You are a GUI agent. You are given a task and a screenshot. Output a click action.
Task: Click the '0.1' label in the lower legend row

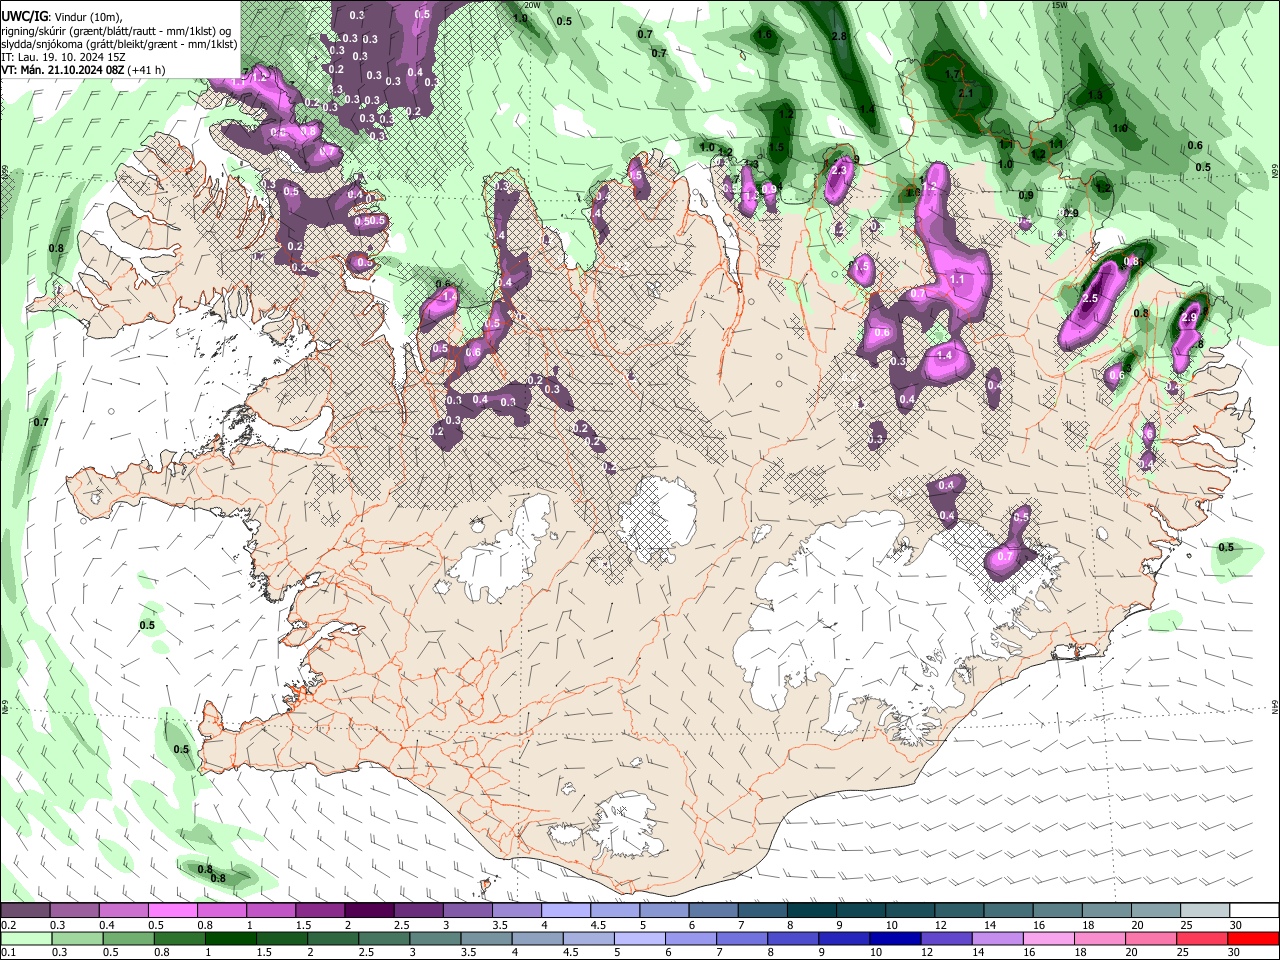coord(8,952)
